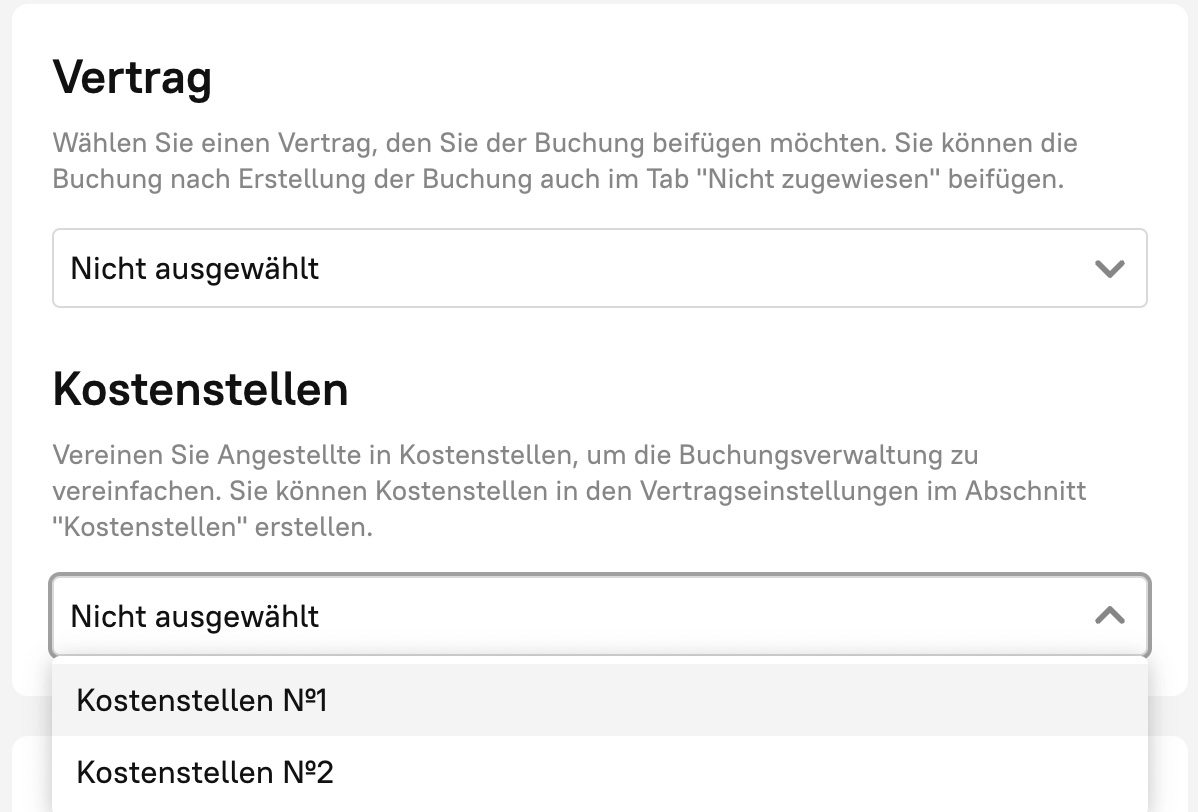Open the Vertrag selection dropdown

[x=599, y=268]
